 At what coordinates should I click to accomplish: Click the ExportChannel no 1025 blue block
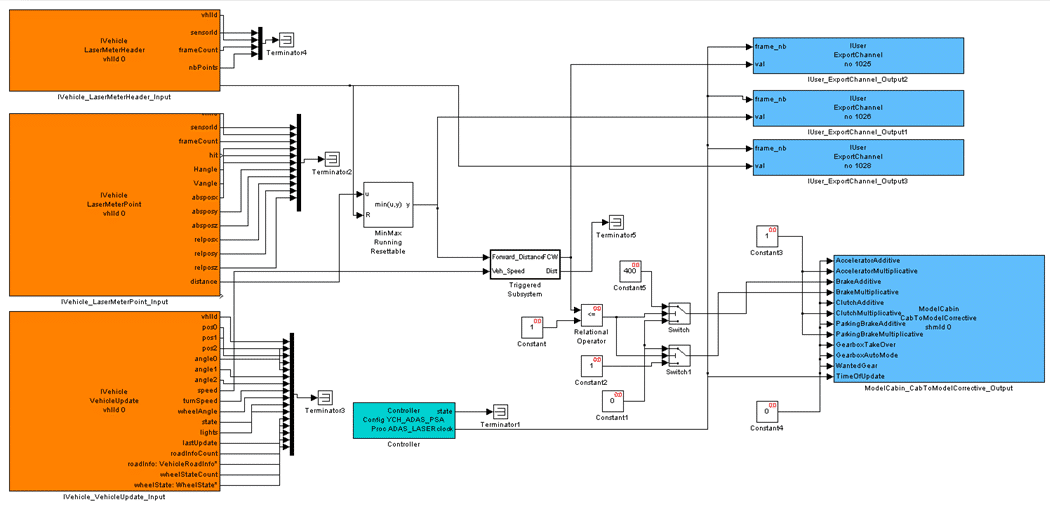[858, 56]
